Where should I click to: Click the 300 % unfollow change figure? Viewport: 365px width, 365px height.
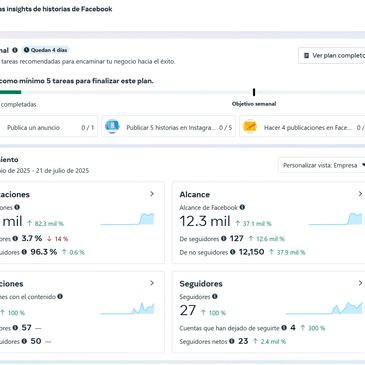(313, 328)
